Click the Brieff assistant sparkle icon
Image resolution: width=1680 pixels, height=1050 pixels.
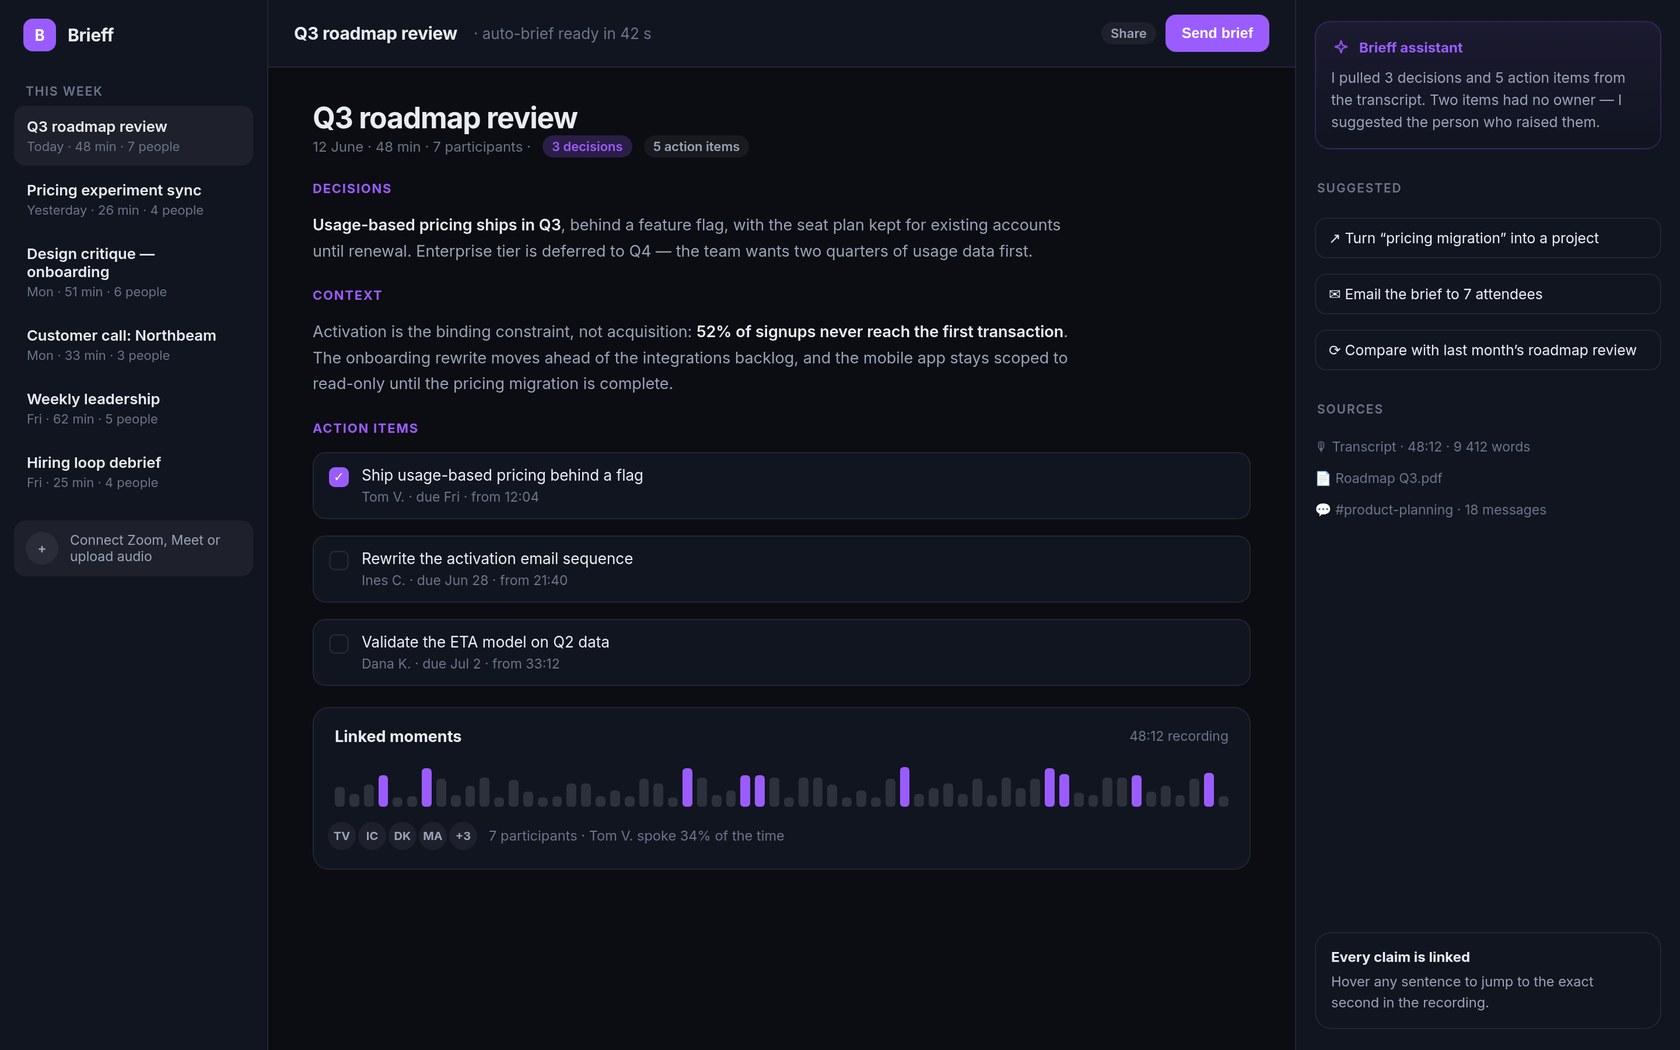[x=1341, y=47]
